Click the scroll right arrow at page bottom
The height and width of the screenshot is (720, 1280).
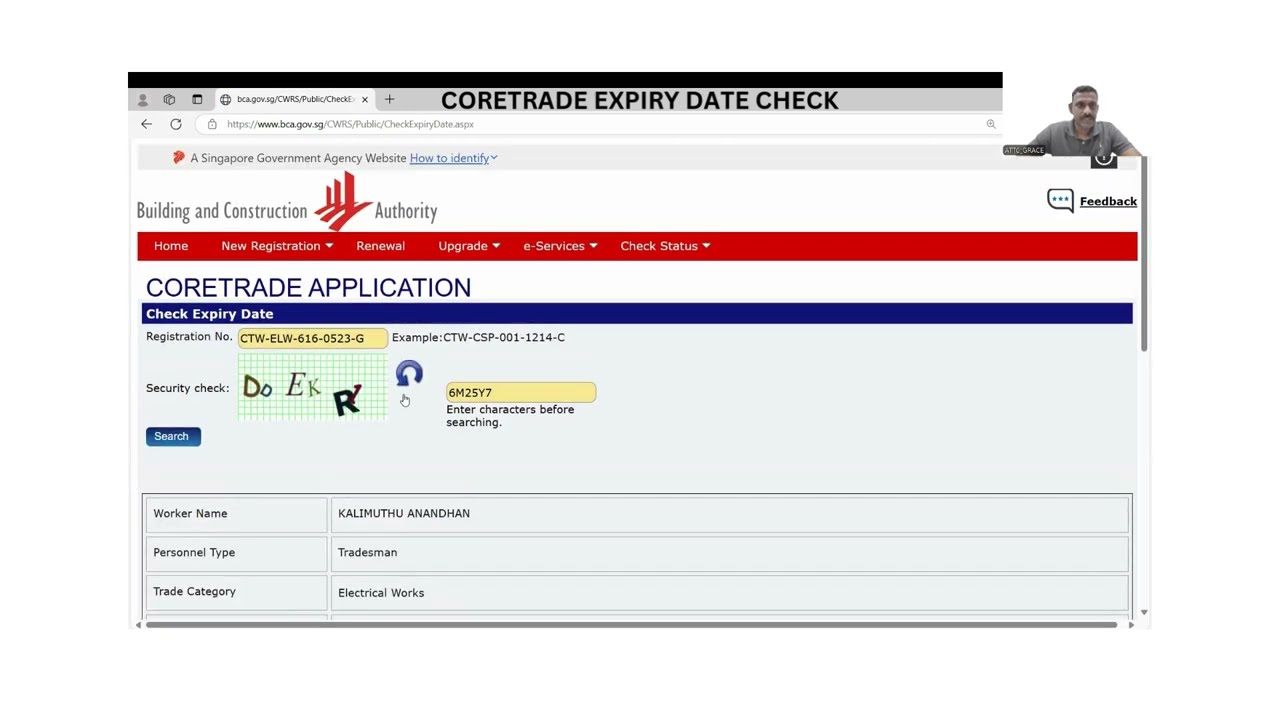point(1130,625)
